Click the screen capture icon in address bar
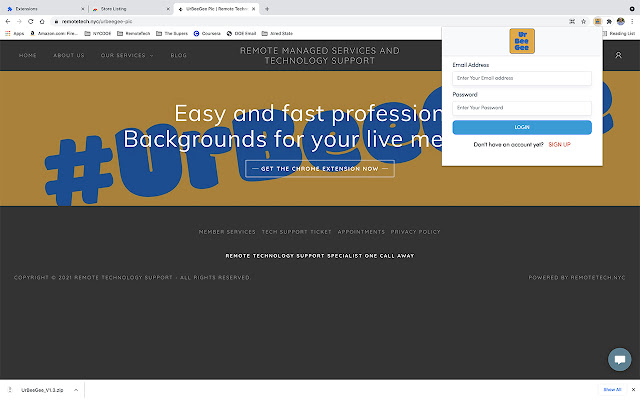 [x=572, y=21]
